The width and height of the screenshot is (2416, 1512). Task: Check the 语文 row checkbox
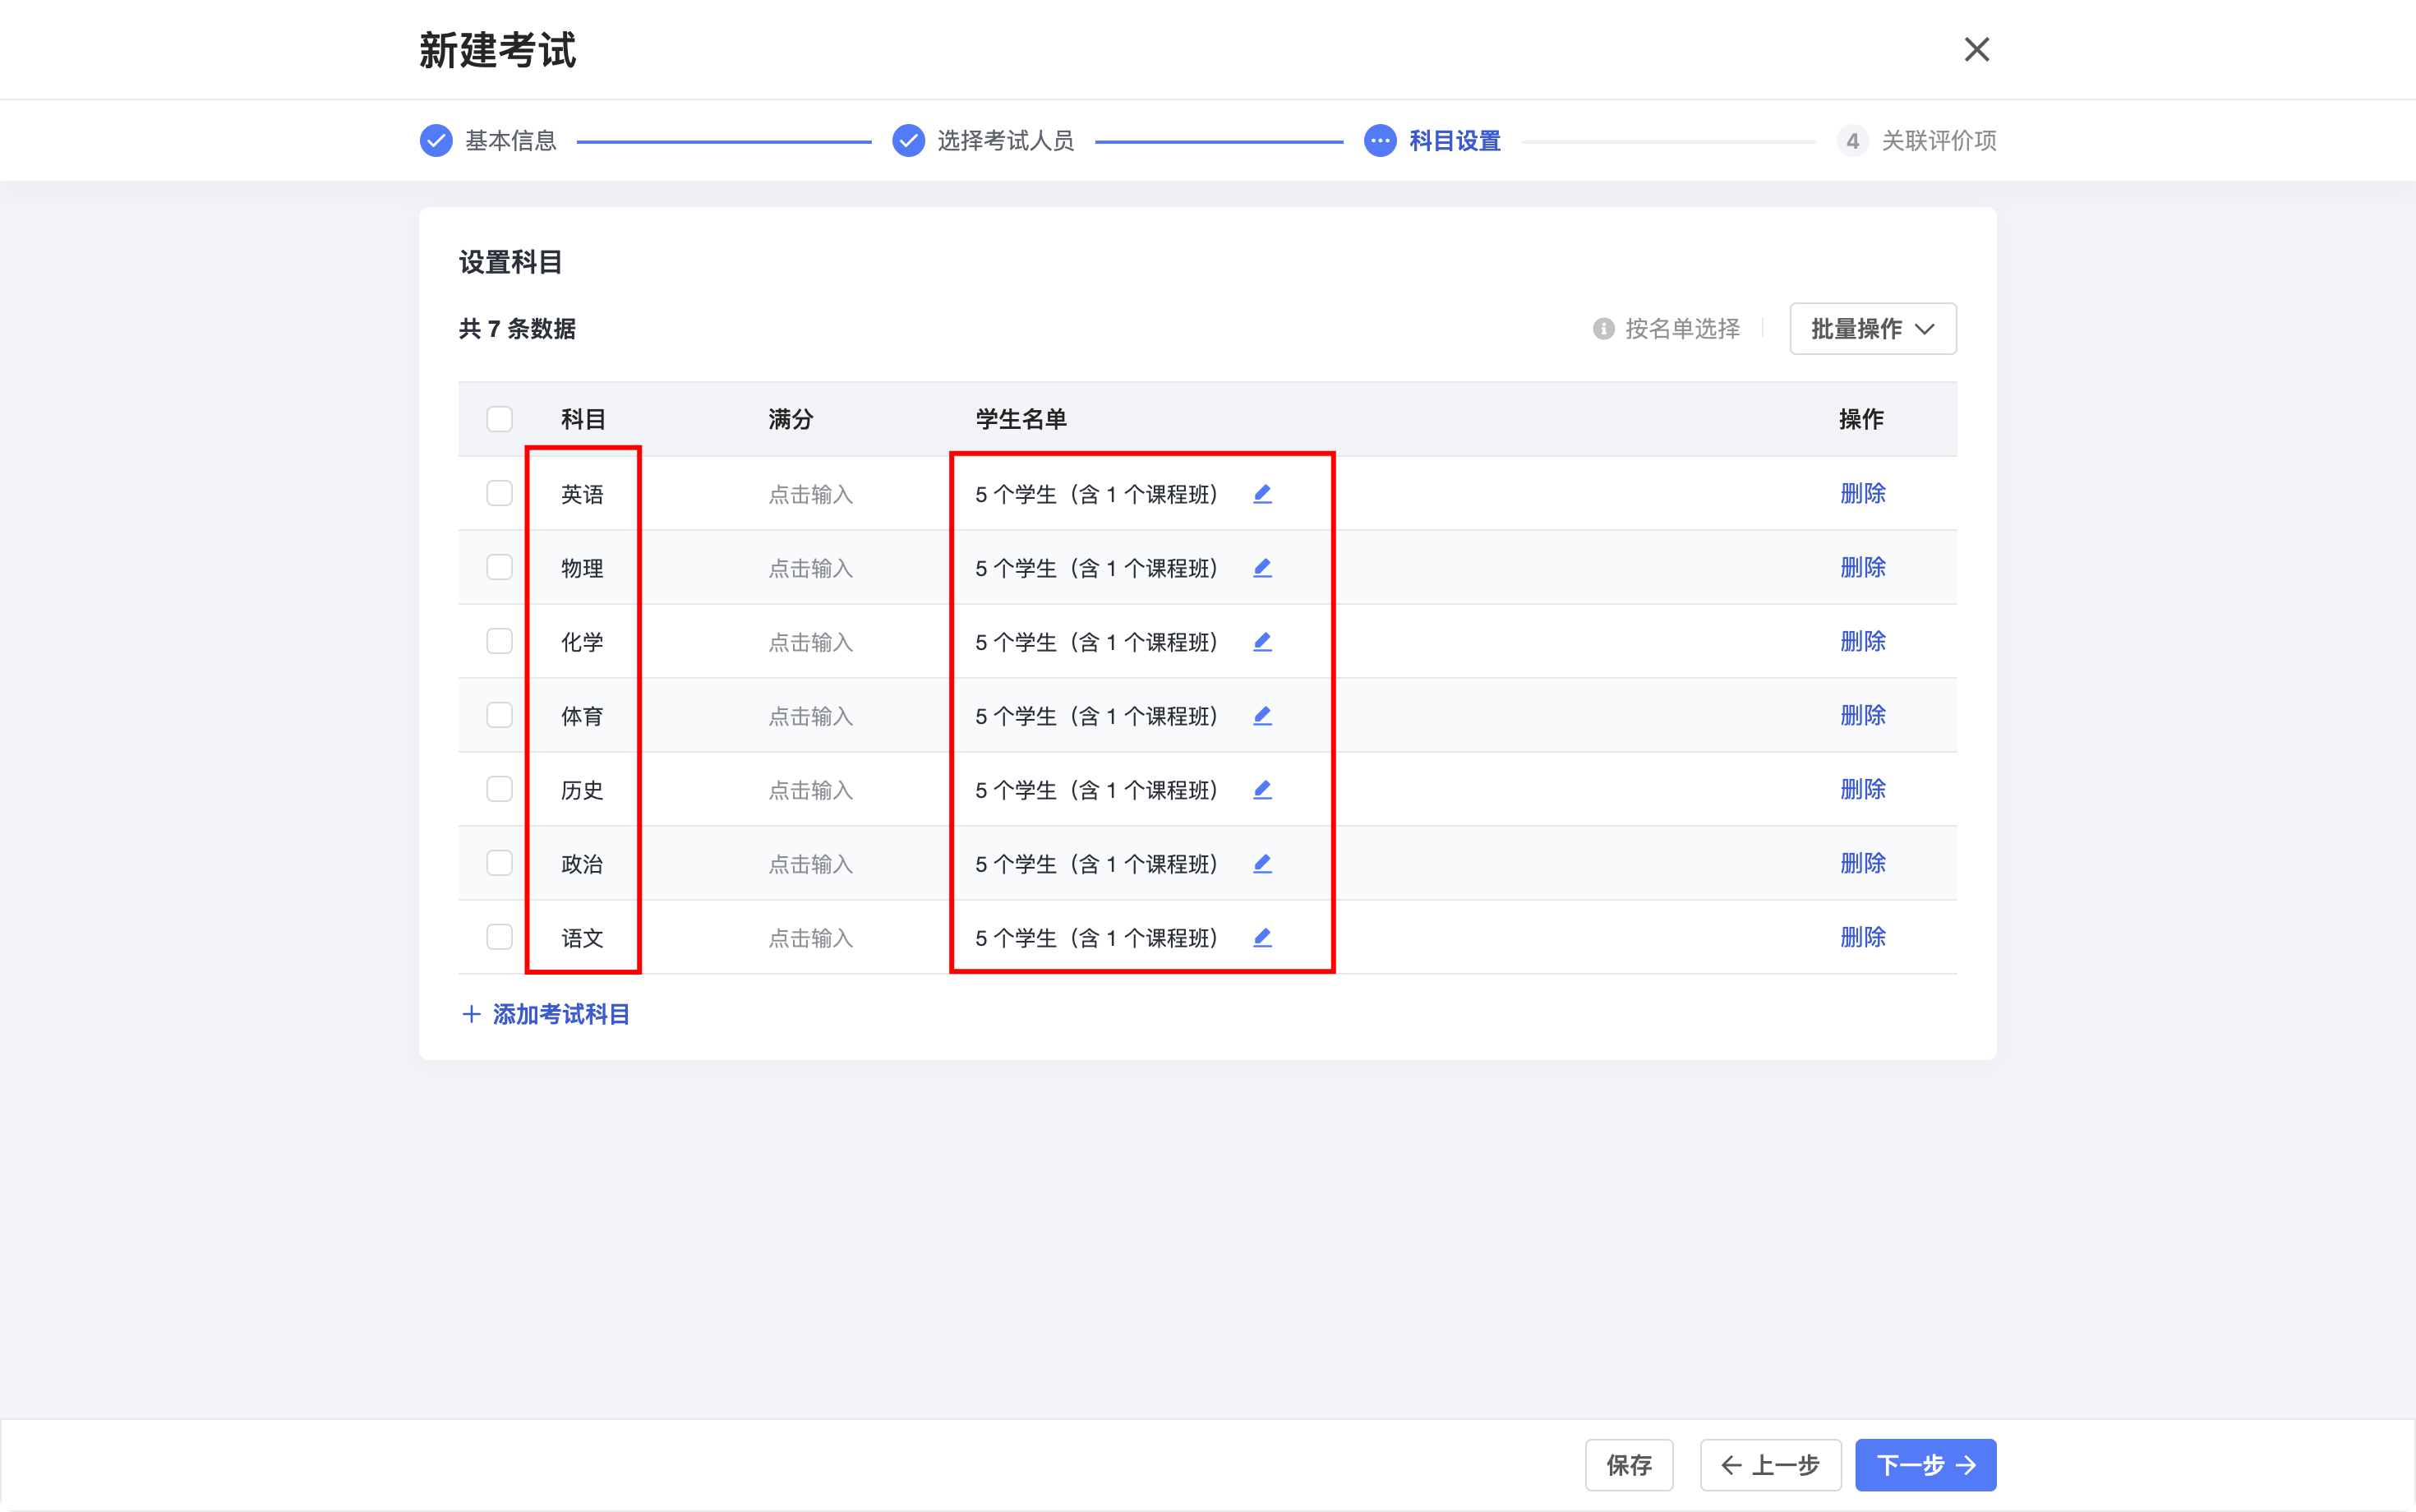coord(499,937)
